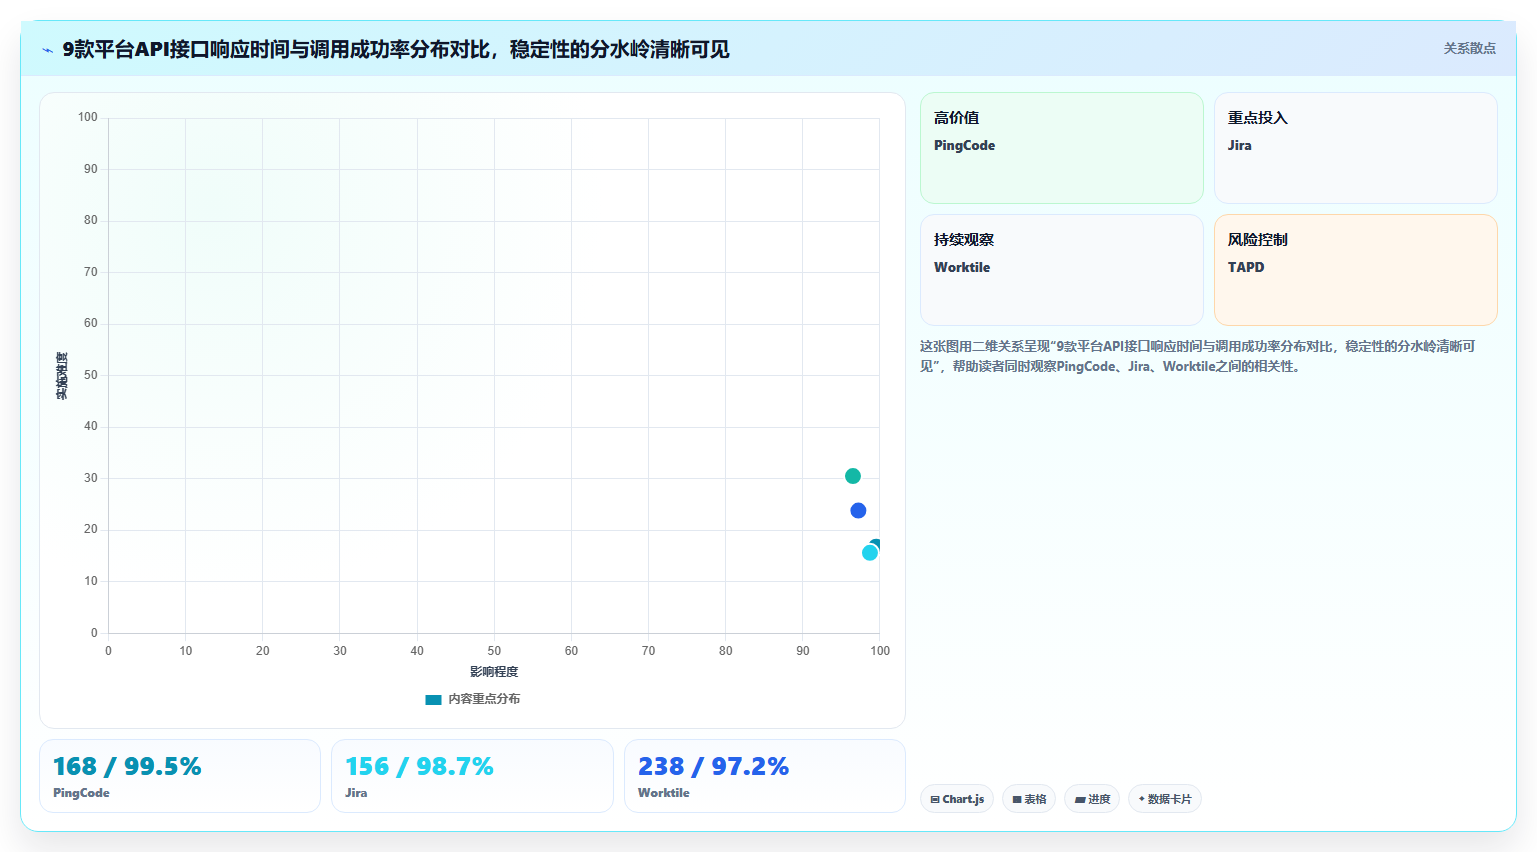
Task: Click the x-axis tick value 50
Action: click(x=494, y=651)
